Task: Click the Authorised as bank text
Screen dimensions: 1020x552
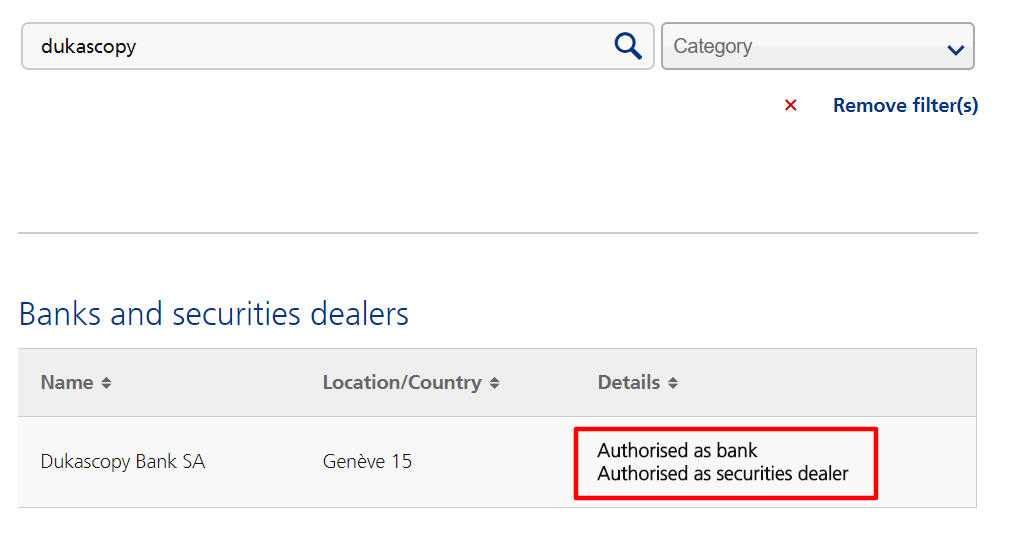Action: pyautogui.click(x=677, y=450)
